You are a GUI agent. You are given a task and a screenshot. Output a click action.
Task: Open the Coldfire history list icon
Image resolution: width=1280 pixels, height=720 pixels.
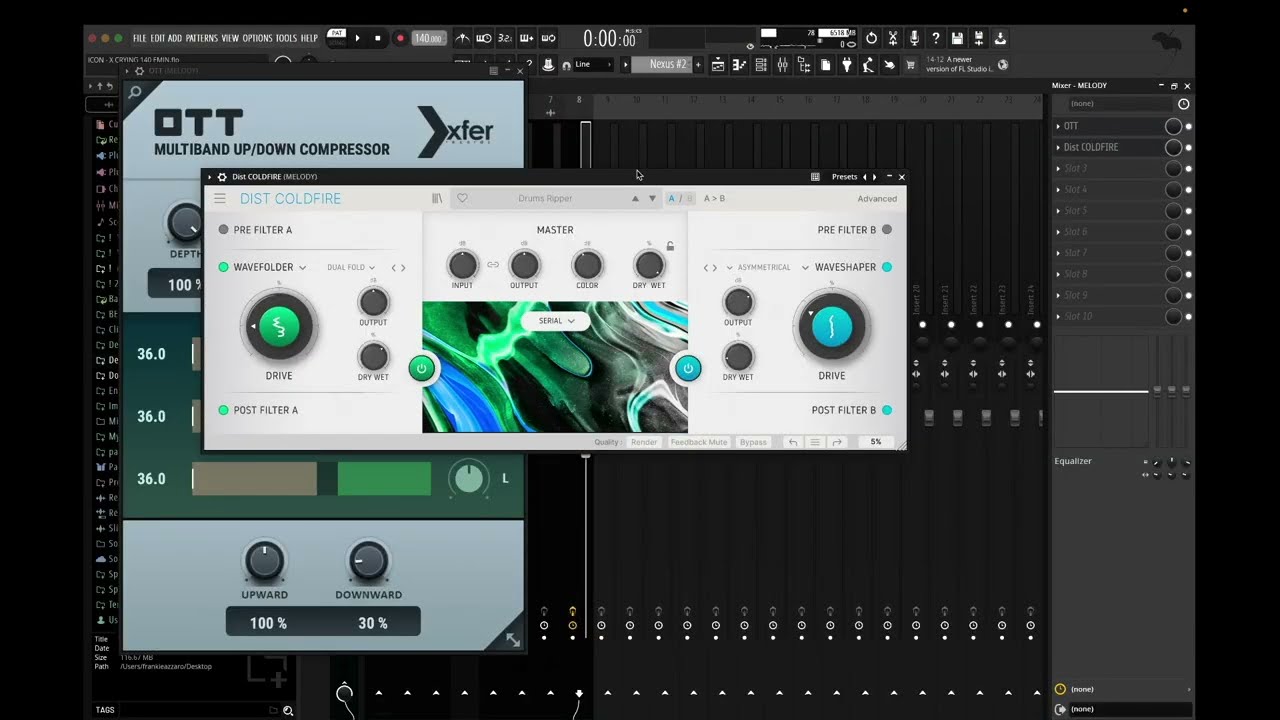(815, 442)
